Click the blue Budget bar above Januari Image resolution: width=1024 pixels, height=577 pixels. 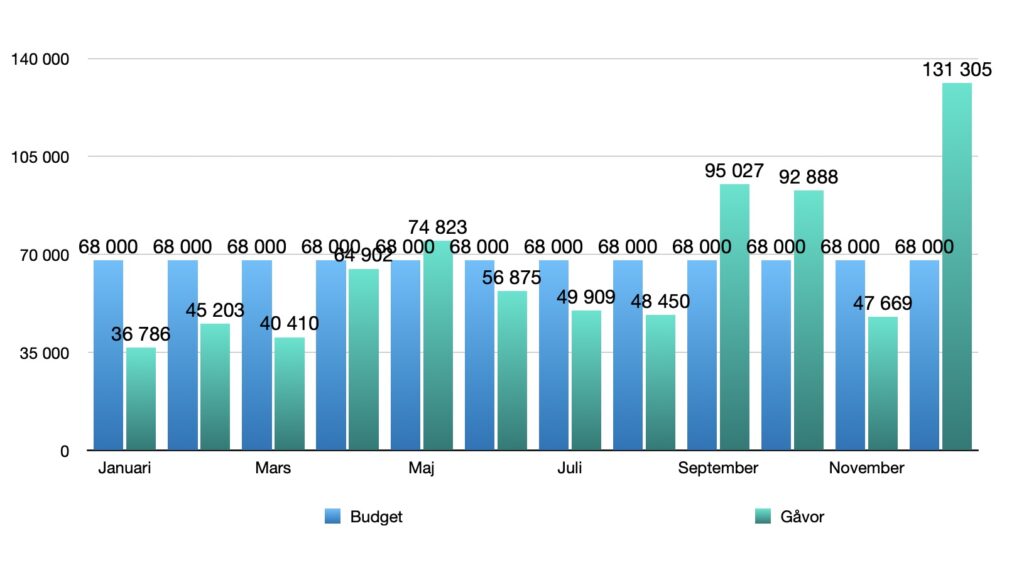108,355
